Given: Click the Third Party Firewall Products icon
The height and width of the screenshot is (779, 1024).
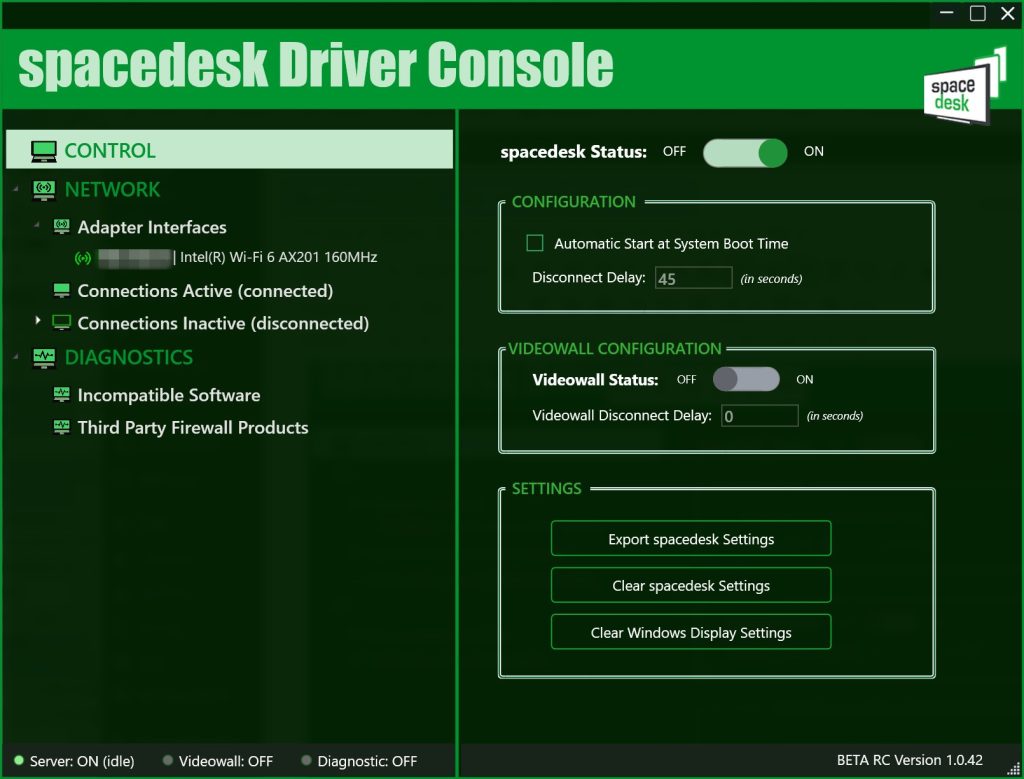Looking at the screenshot, I should (61, 427).
